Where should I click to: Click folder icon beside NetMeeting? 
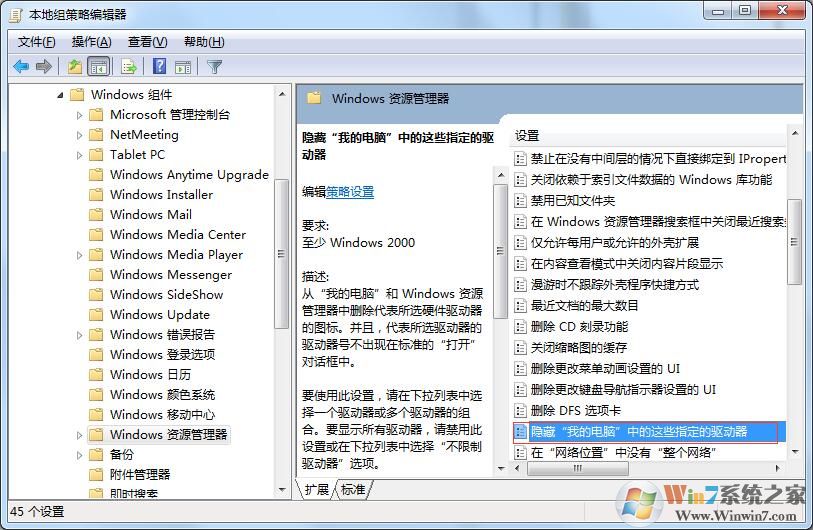[96, 135]
